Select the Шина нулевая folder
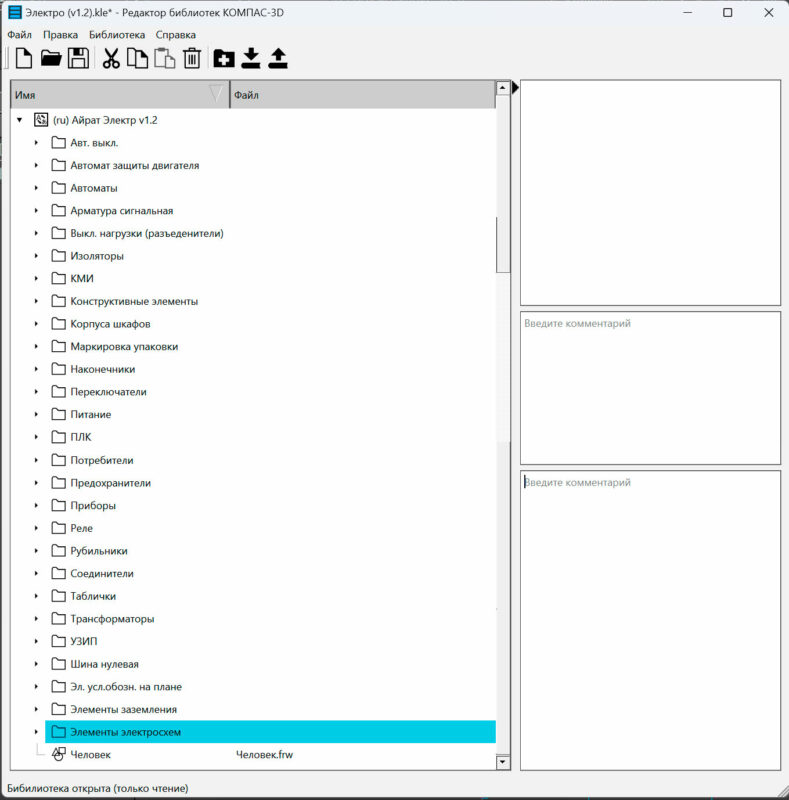The image size is (789, 800). coord(104,664)
